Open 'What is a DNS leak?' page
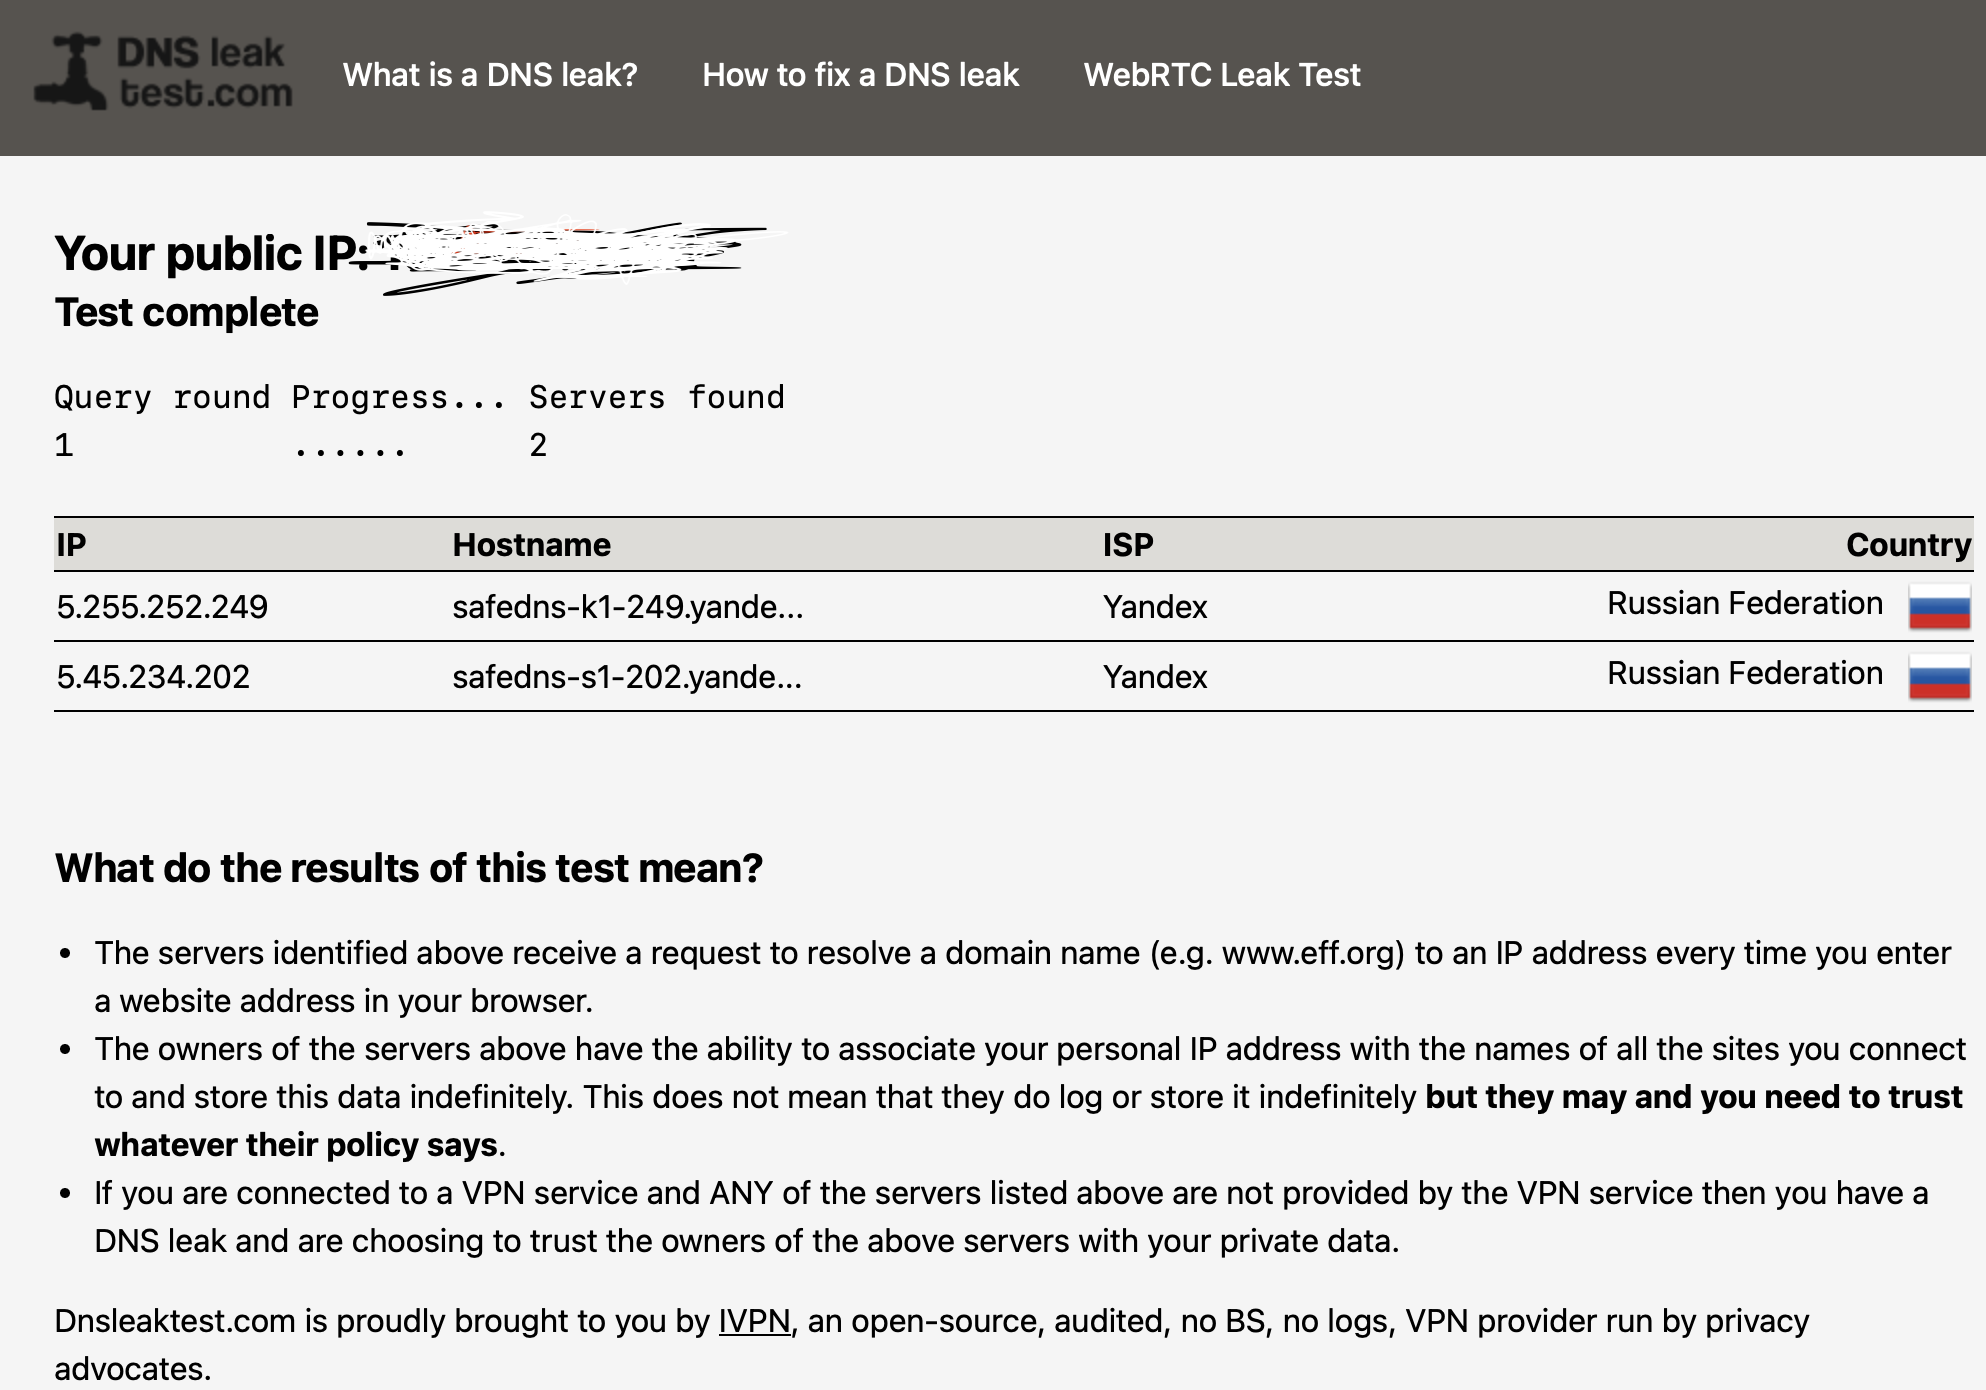The height and width of the screenshot is (1390, 1986). click(x=490, y=75)
